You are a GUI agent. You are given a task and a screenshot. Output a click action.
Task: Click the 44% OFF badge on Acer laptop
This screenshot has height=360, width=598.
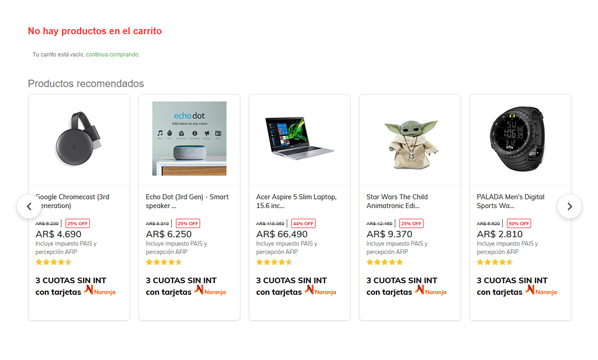[x=303, y=223]
